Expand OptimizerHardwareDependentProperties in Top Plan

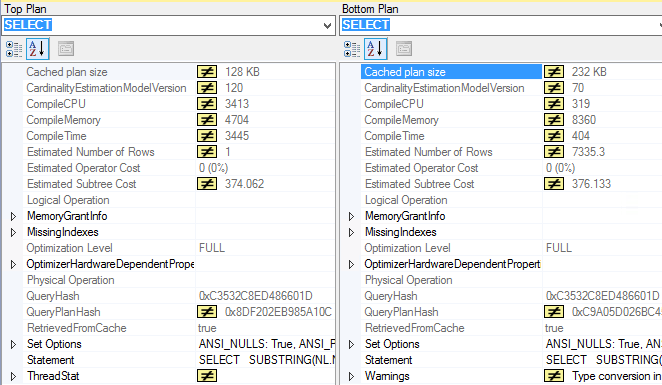point(13,265)
